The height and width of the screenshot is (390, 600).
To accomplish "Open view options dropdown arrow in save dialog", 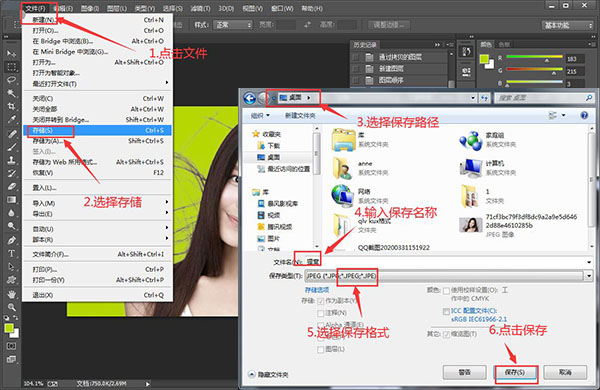I will 563,115.
